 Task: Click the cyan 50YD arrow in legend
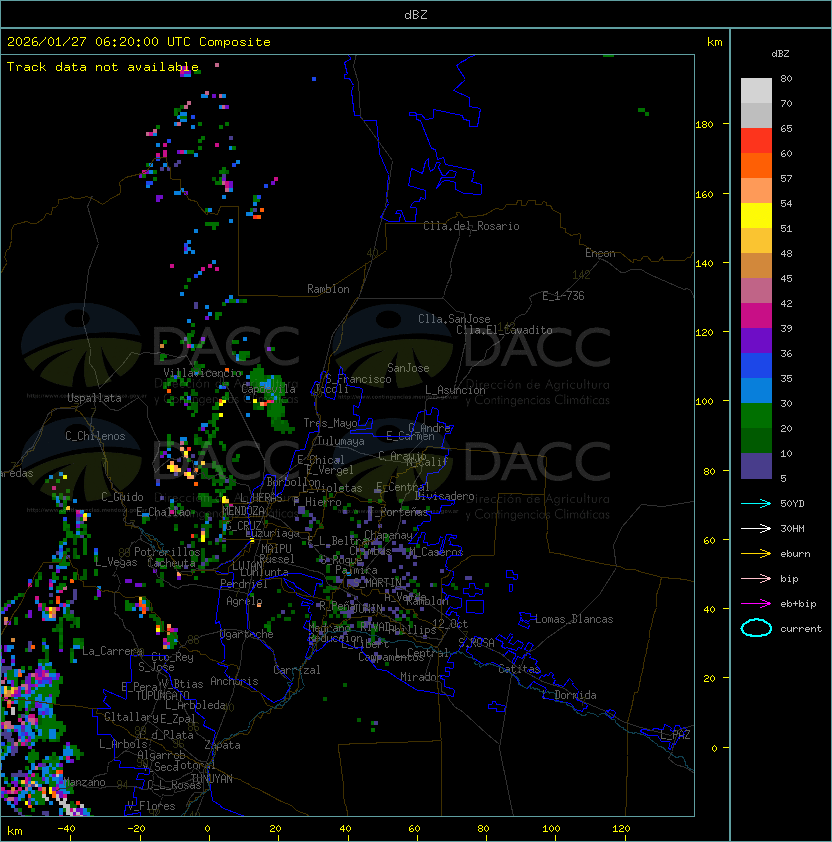point(756,503)
